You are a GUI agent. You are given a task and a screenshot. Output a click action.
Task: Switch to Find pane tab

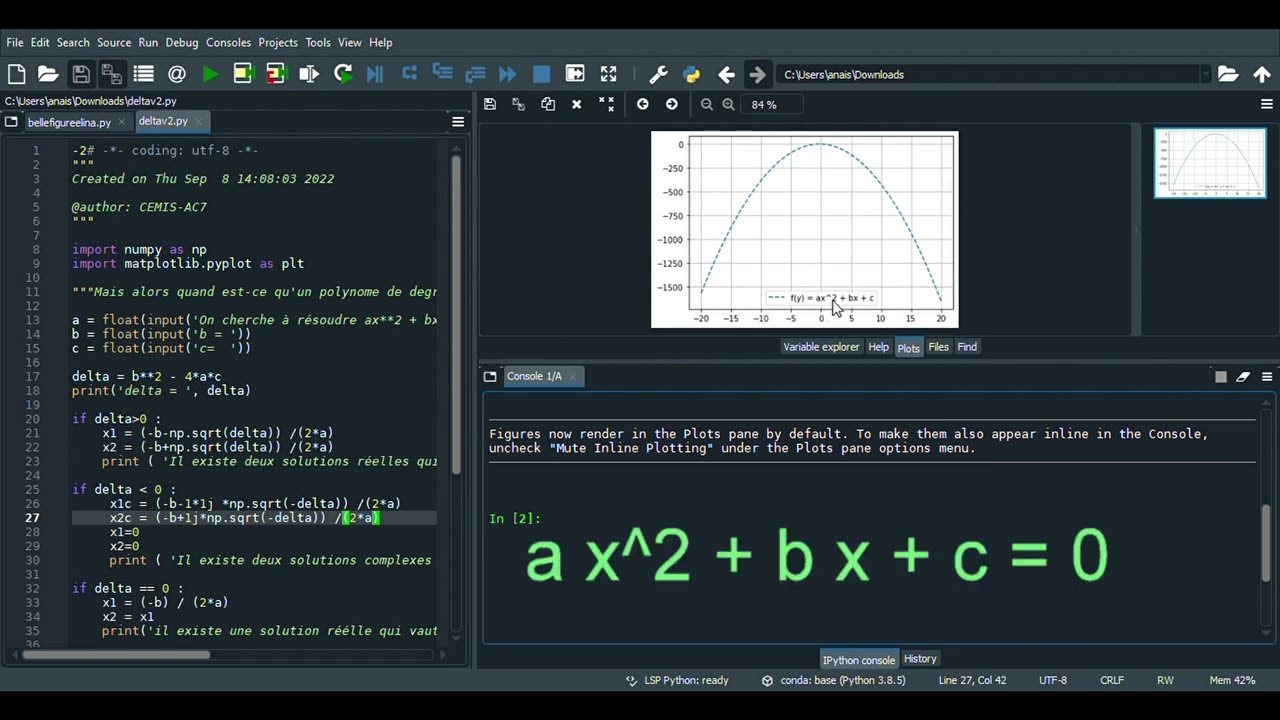[967, 347]
